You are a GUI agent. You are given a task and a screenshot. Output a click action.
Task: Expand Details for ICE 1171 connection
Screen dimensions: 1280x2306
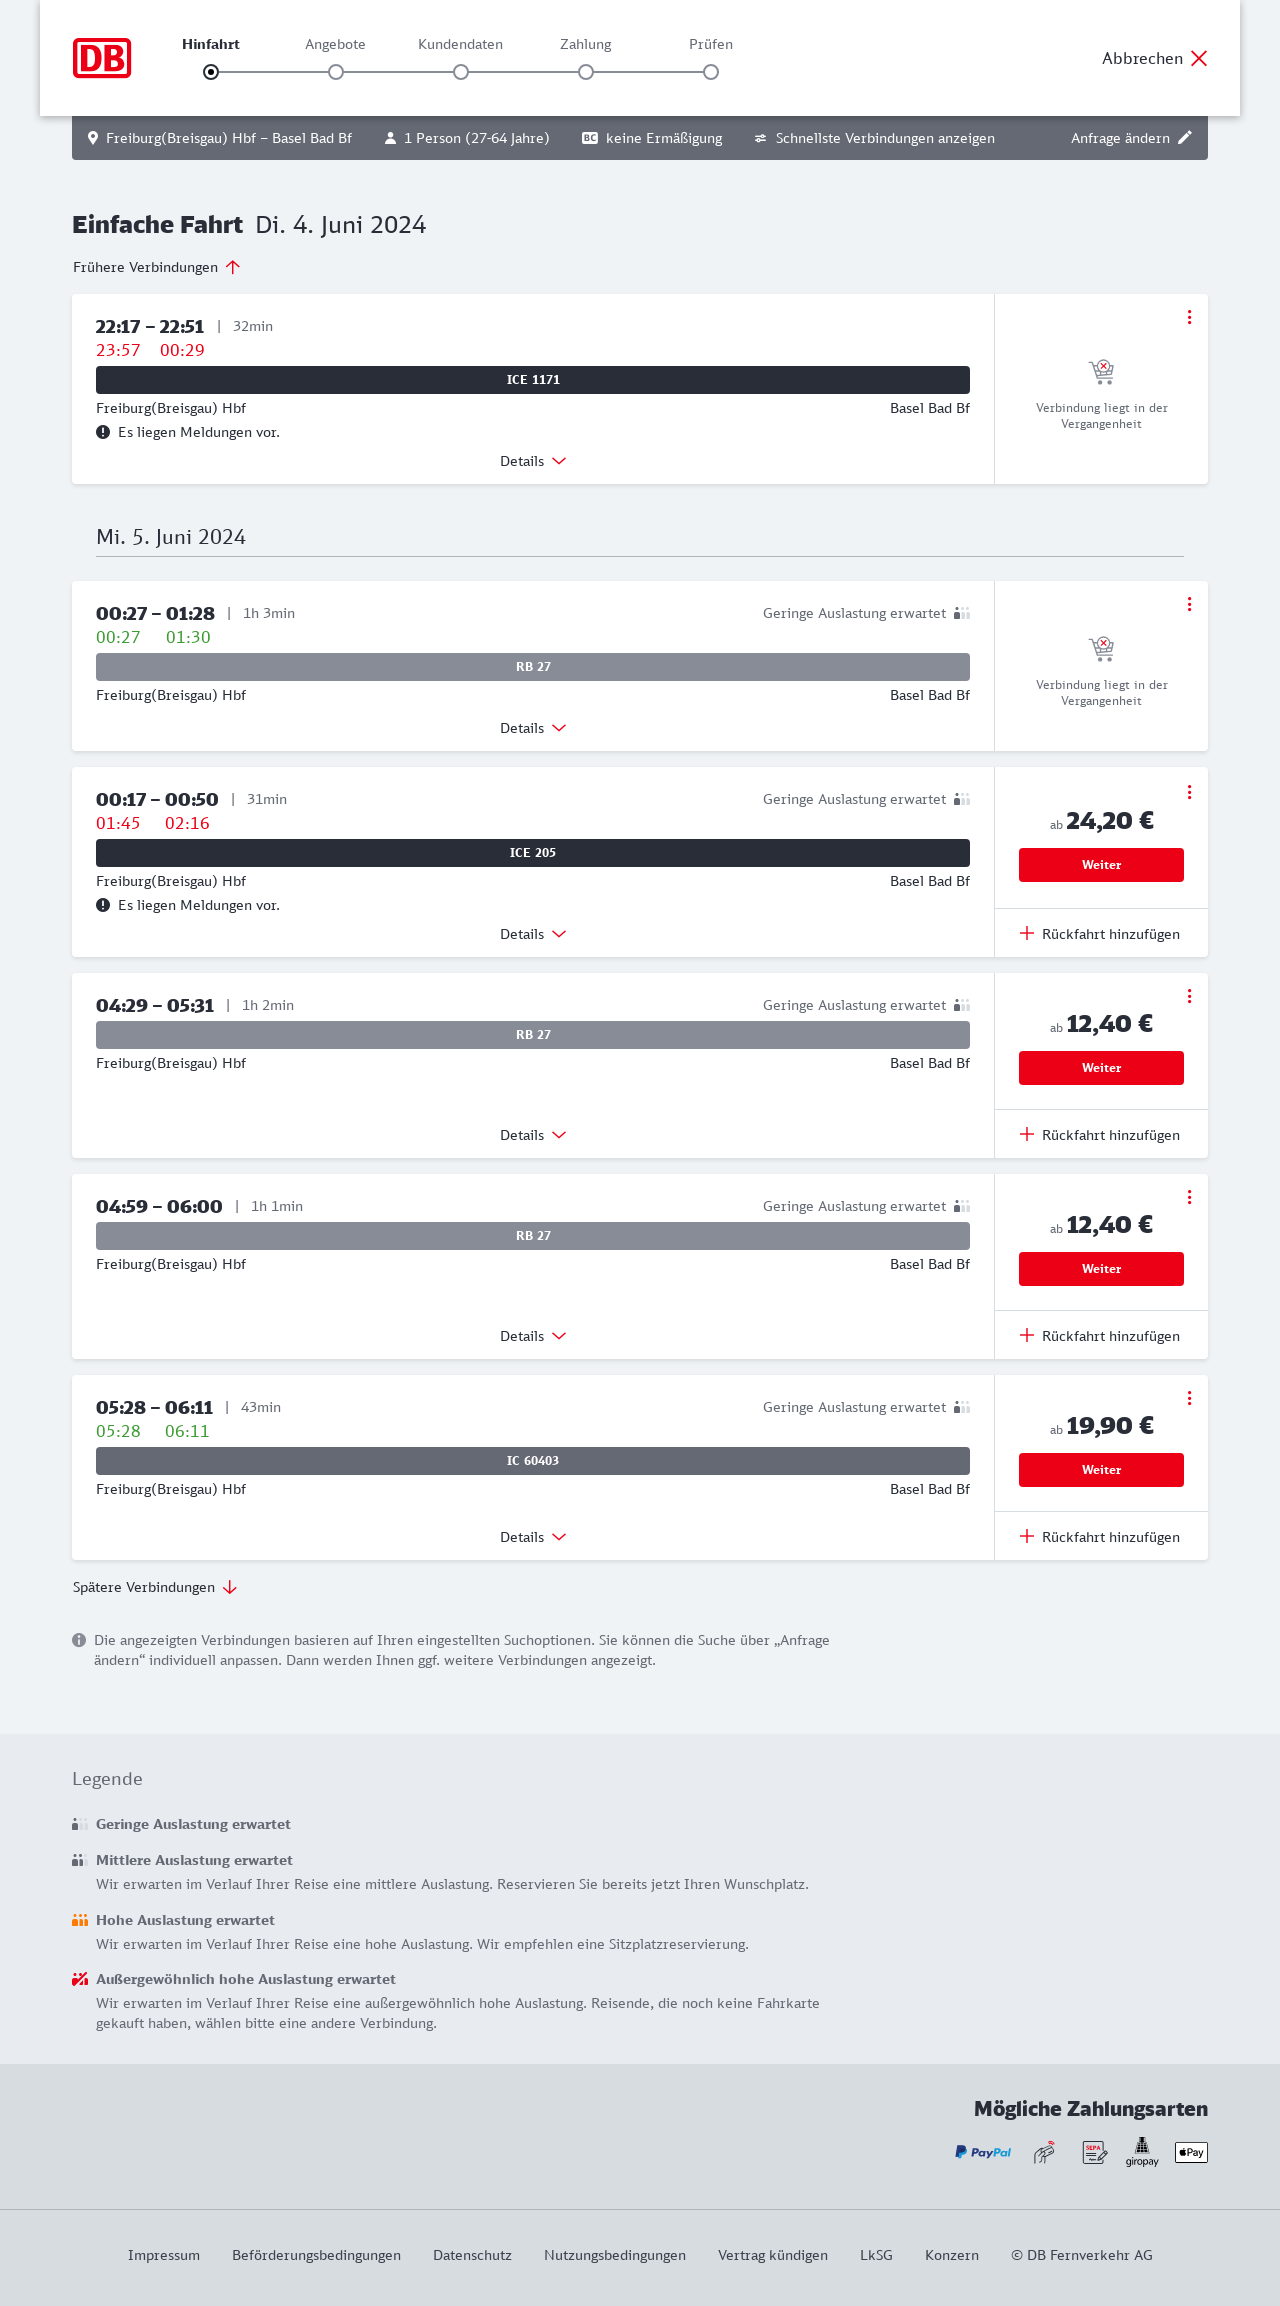pyautogui.click(x=533, y=461)
